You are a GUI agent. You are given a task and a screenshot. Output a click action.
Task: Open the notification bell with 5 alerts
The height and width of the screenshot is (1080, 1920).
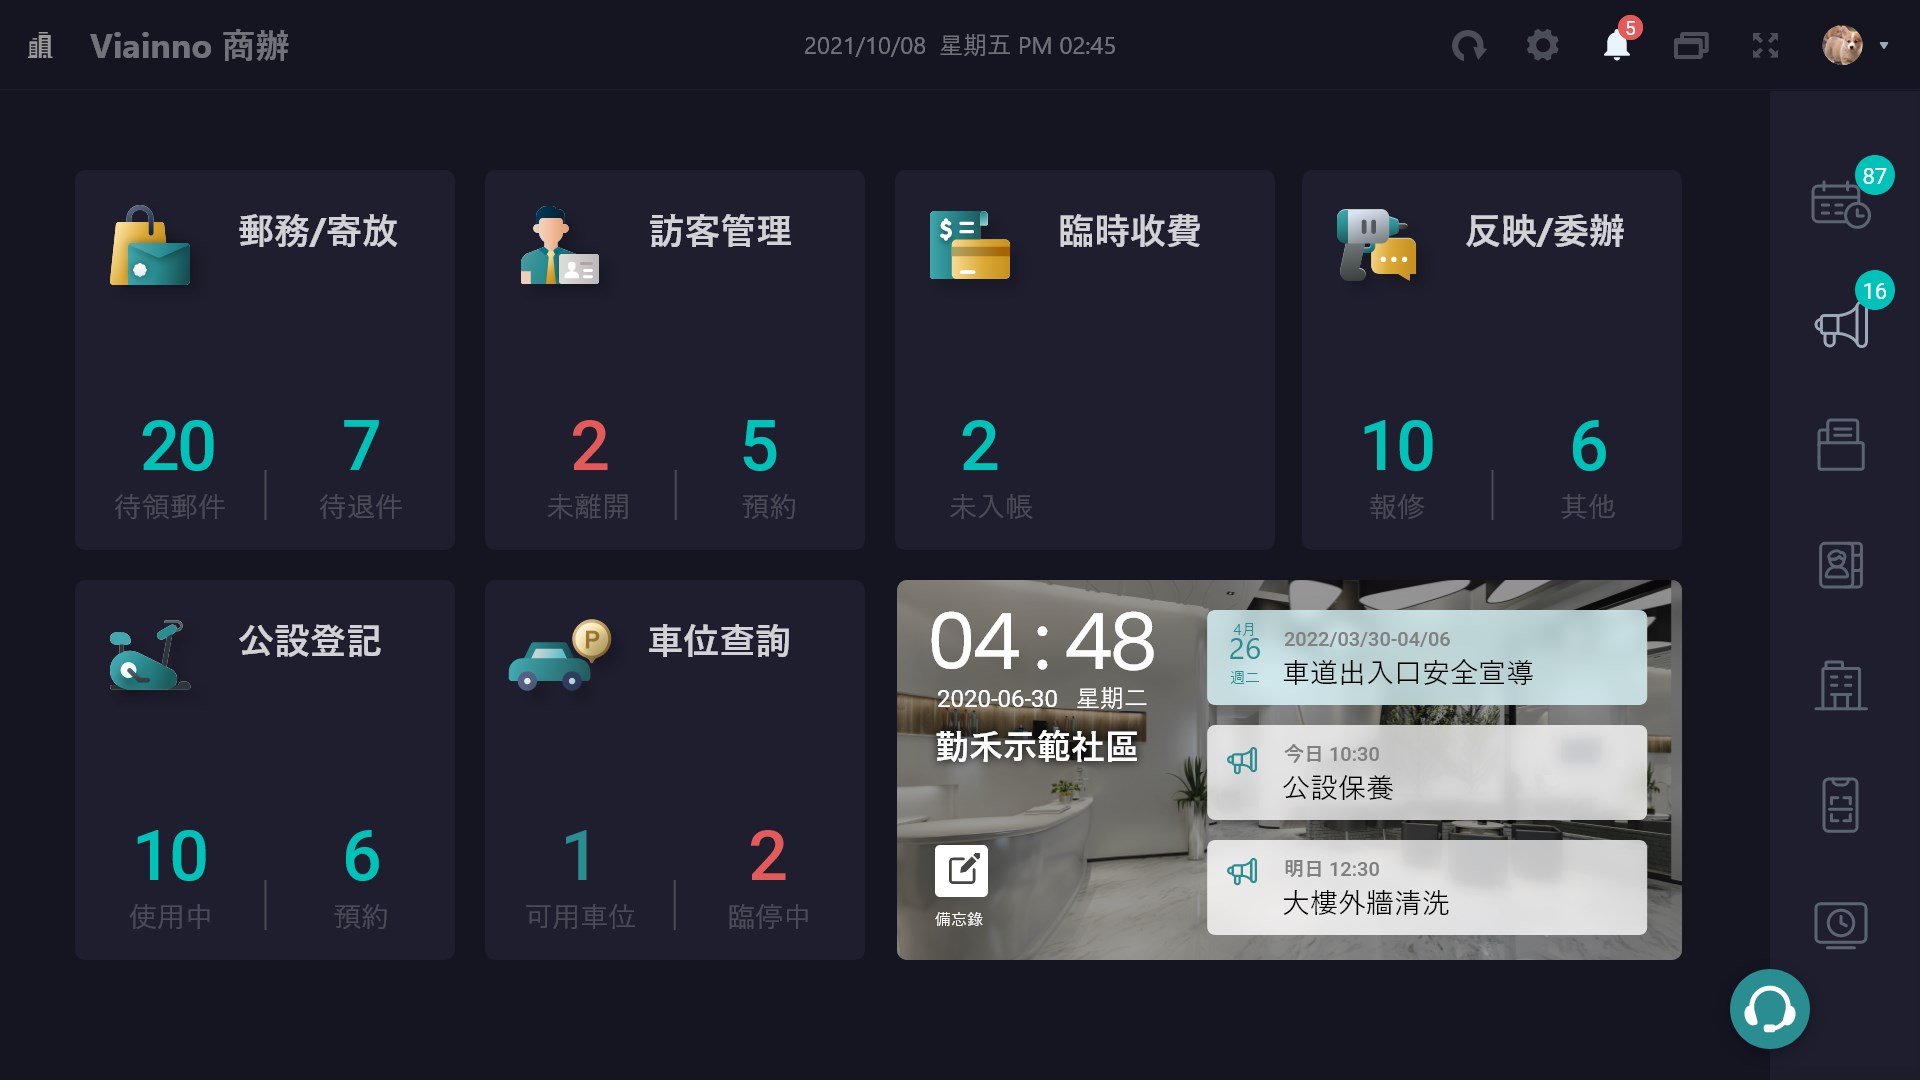coord(1616,45)
